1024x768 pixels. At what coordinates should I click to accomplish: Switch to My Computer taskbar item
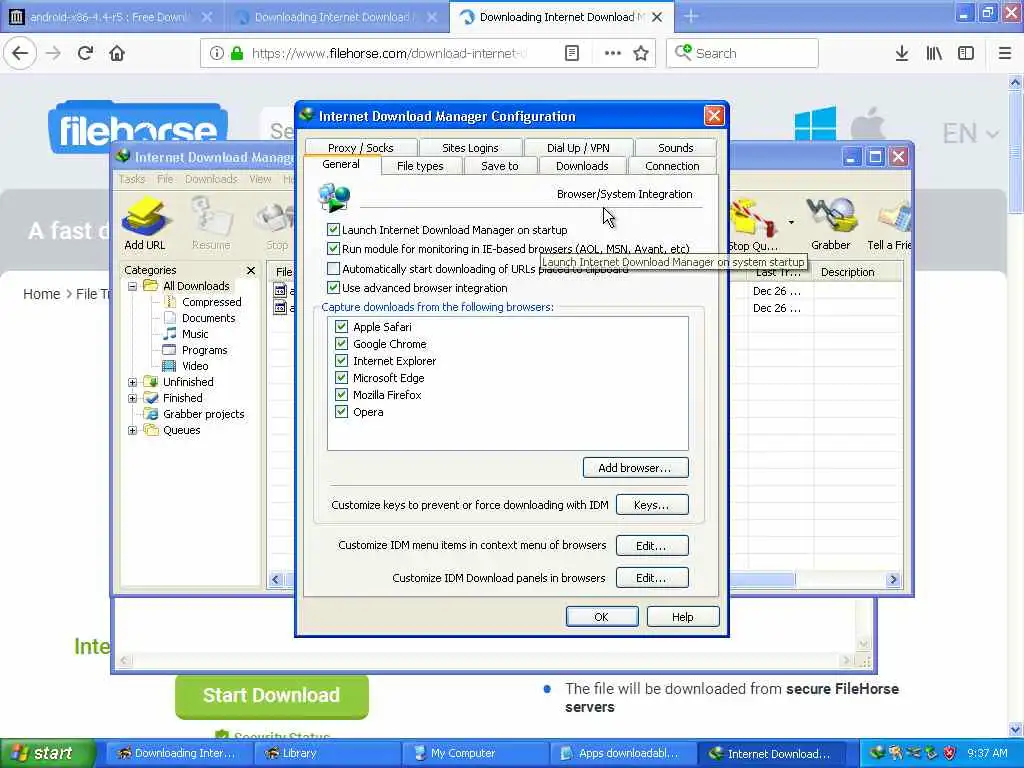pyautogui.click(x=473, y=754)
